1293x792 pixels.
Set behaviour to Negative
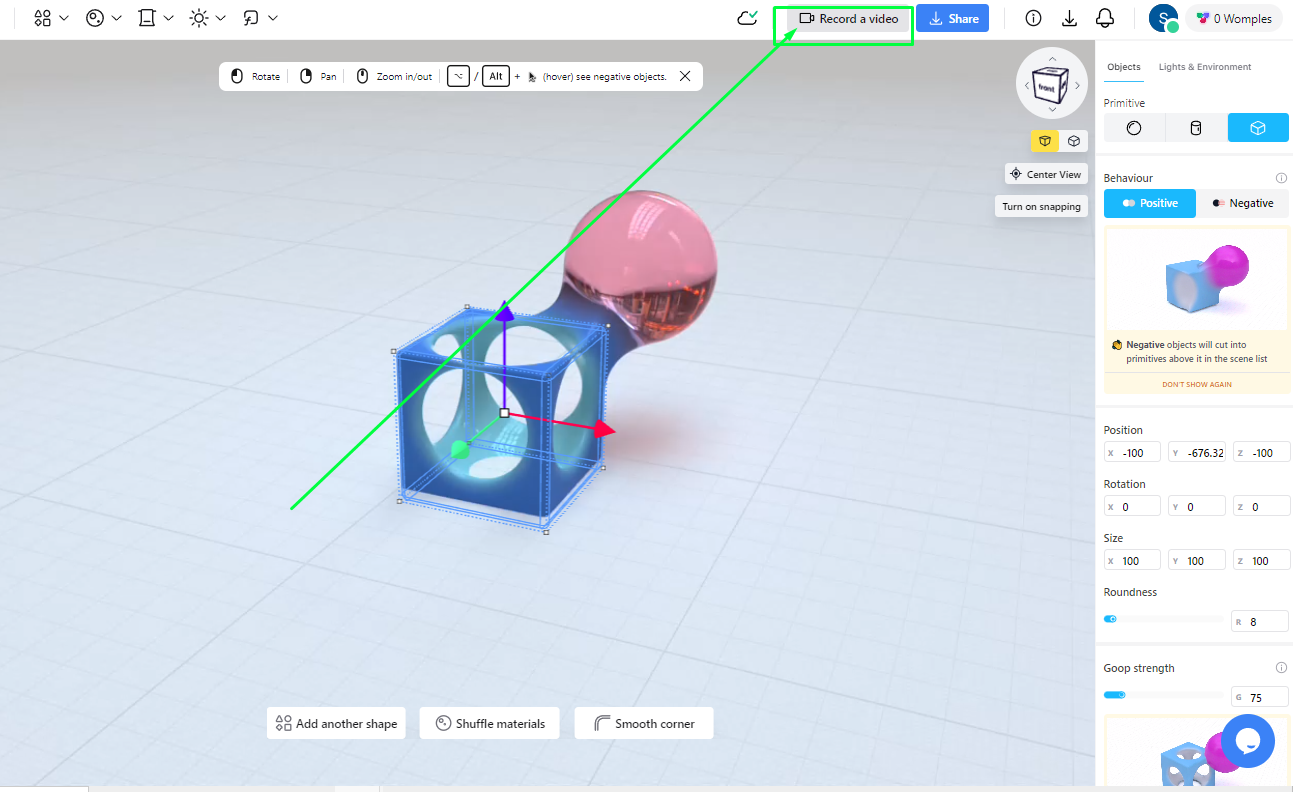point(1243,203)
